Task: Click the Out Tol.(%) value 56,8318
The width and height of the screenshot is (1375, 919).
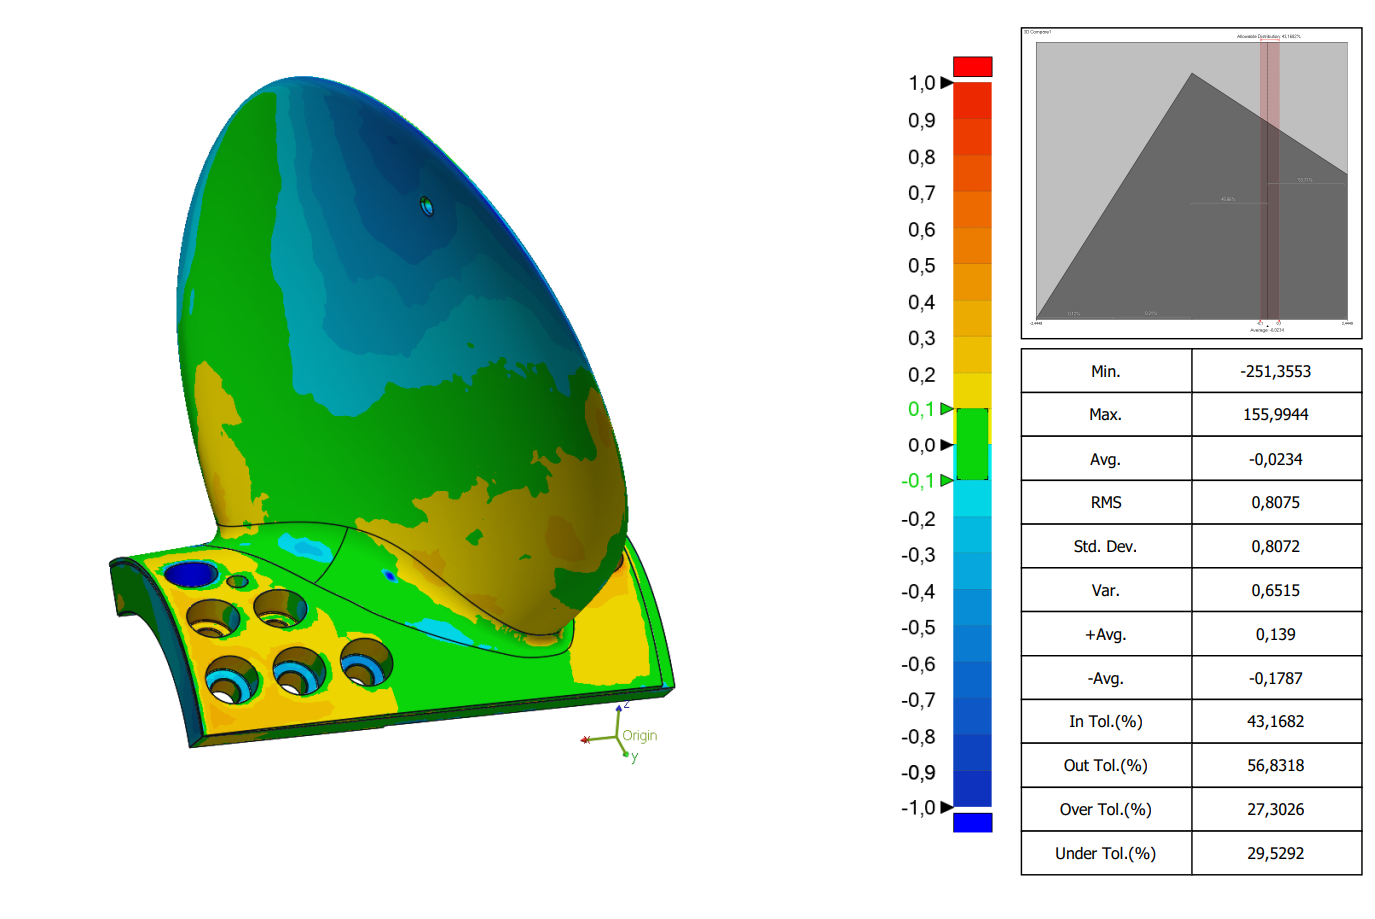Action: 1275,765
